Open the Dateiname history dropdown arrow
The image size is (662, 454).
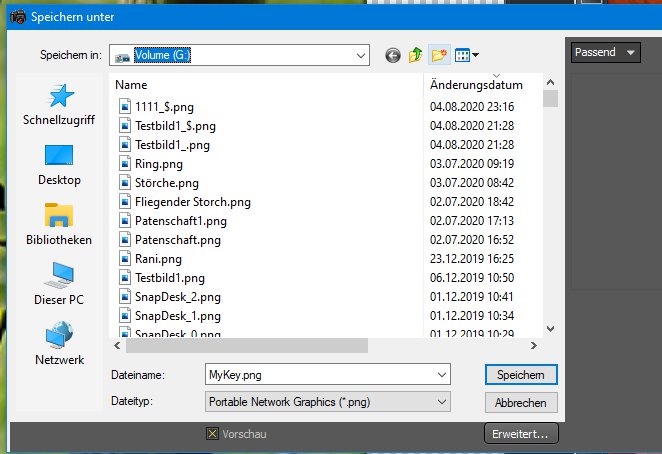pos(443,374)
